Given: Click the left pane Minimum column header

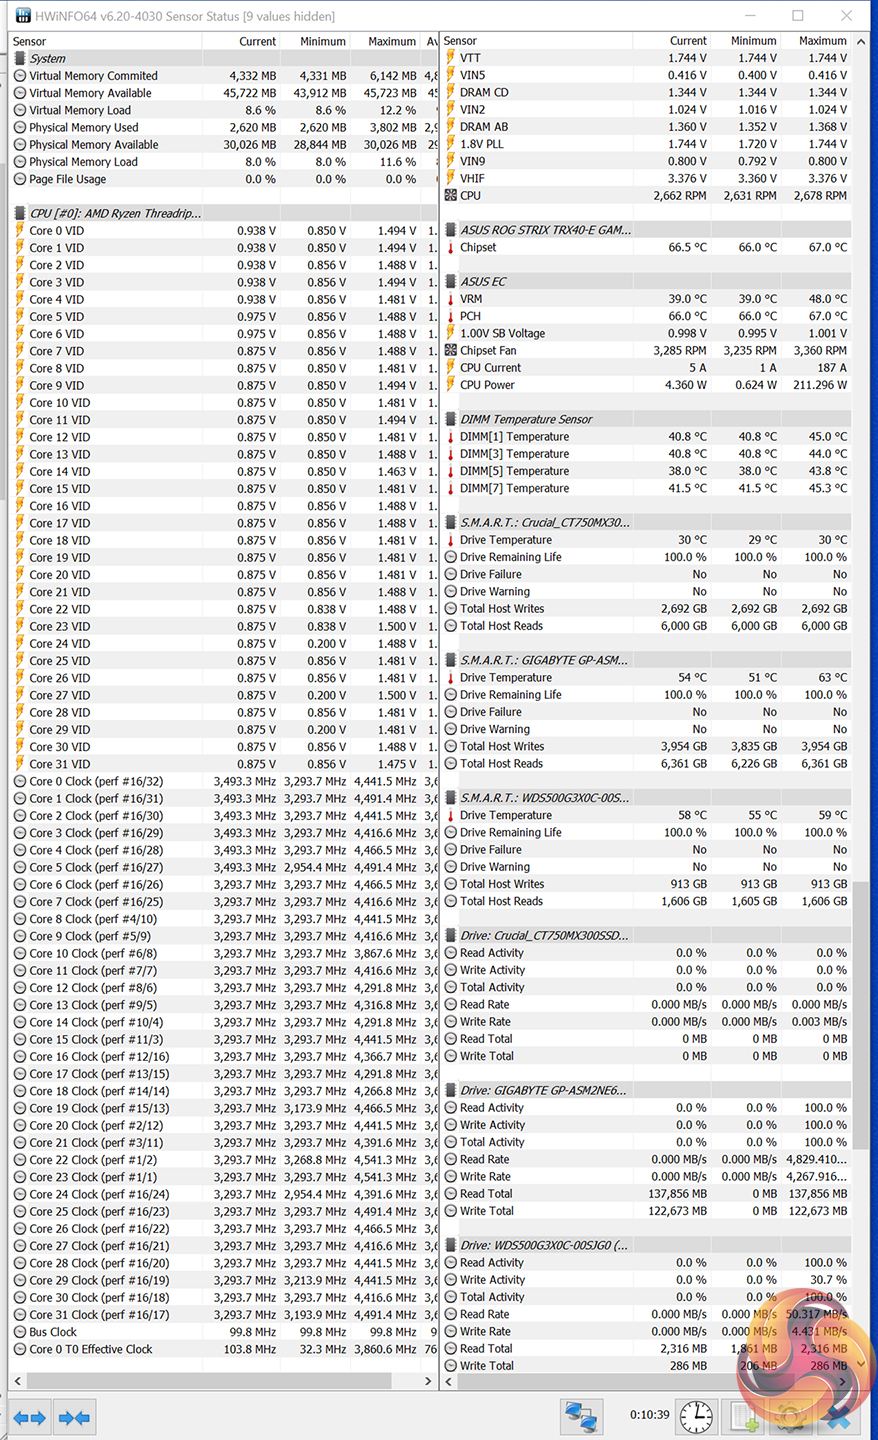Looking at the screenshot, I should coord(315,41).
